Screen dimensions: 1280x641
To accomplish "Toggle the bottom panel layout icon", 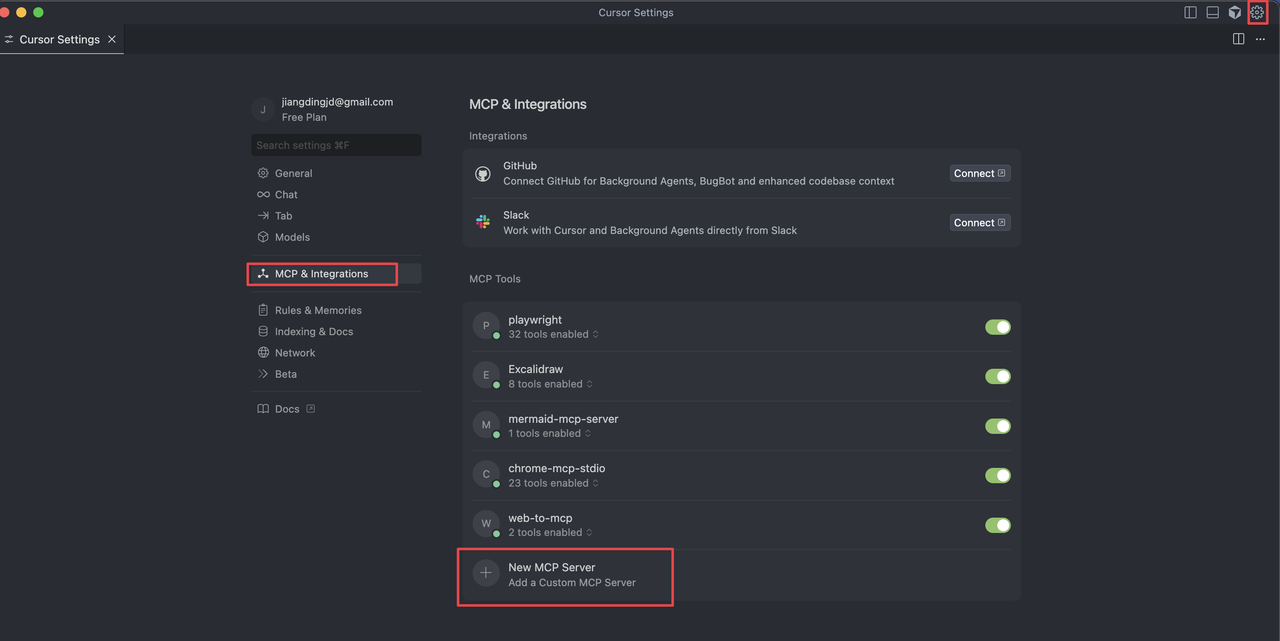I will pos(1212,13).
